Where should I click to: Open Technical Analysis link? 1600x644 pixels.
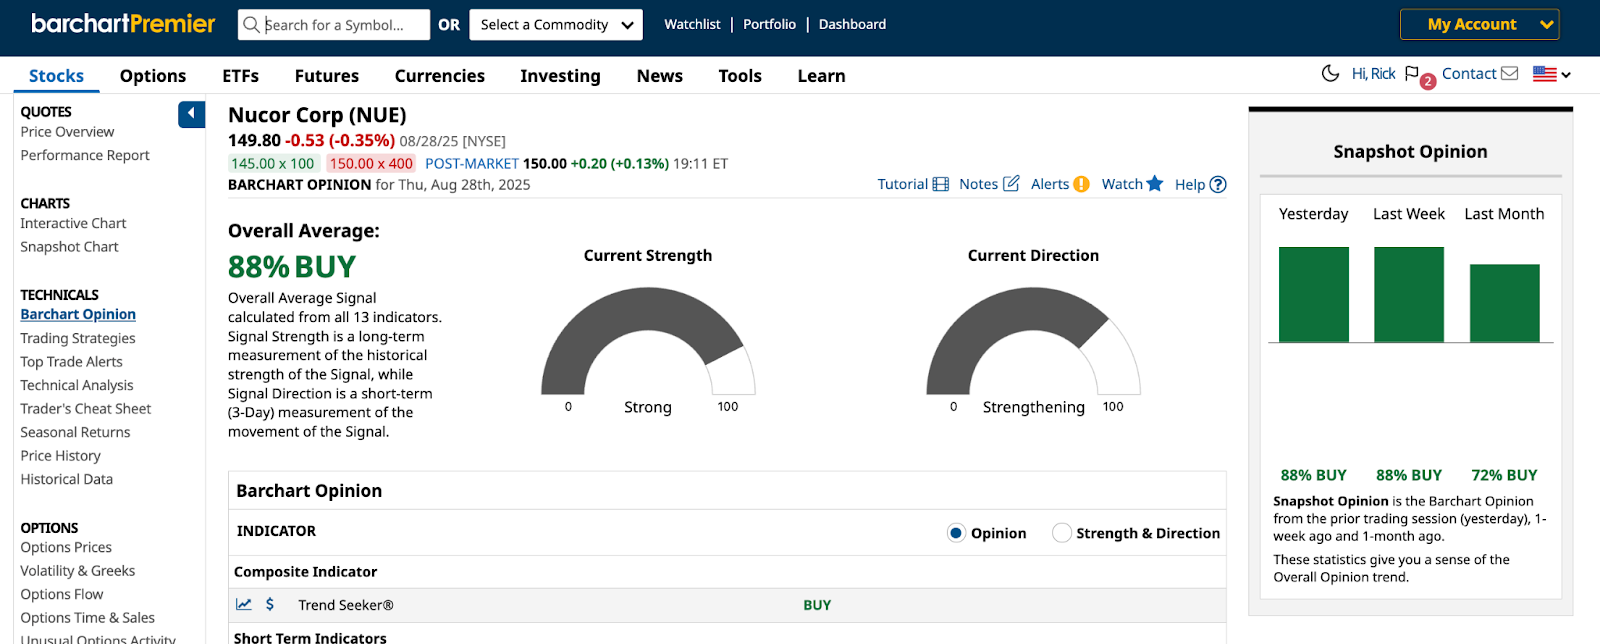coord(77,385)
